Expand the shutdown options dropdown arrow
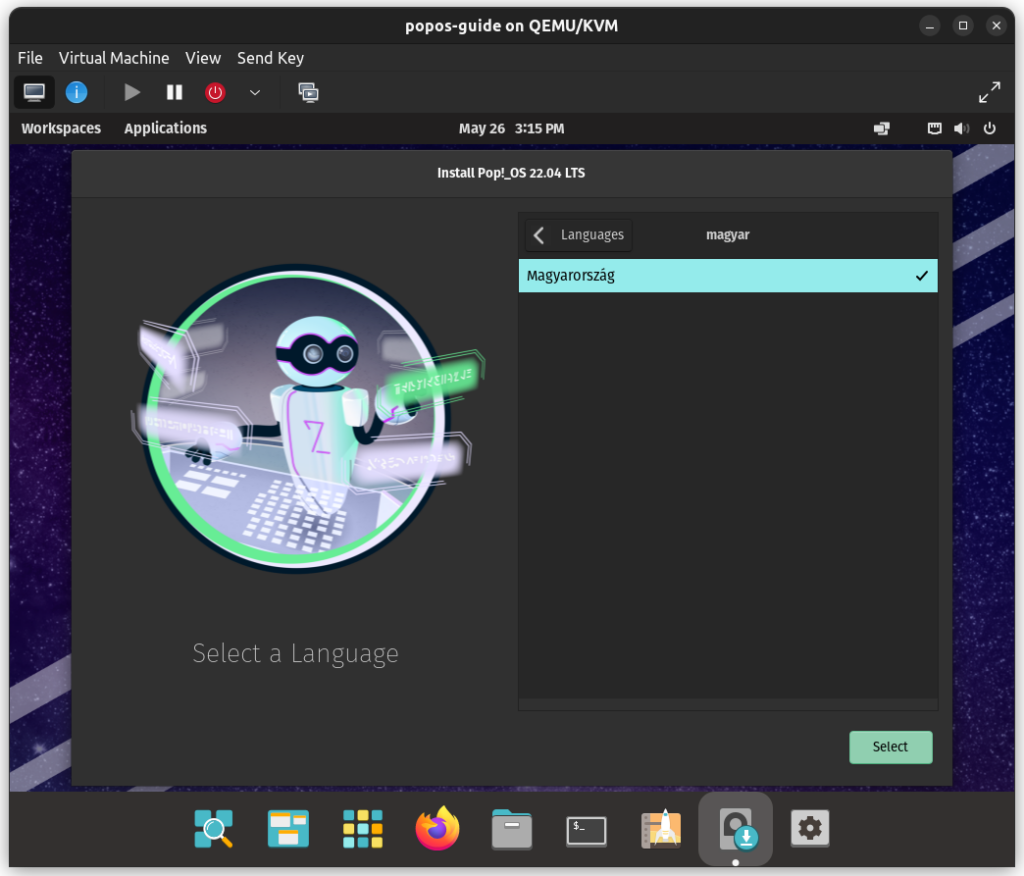1024x876 pixels. coord(255,92)
